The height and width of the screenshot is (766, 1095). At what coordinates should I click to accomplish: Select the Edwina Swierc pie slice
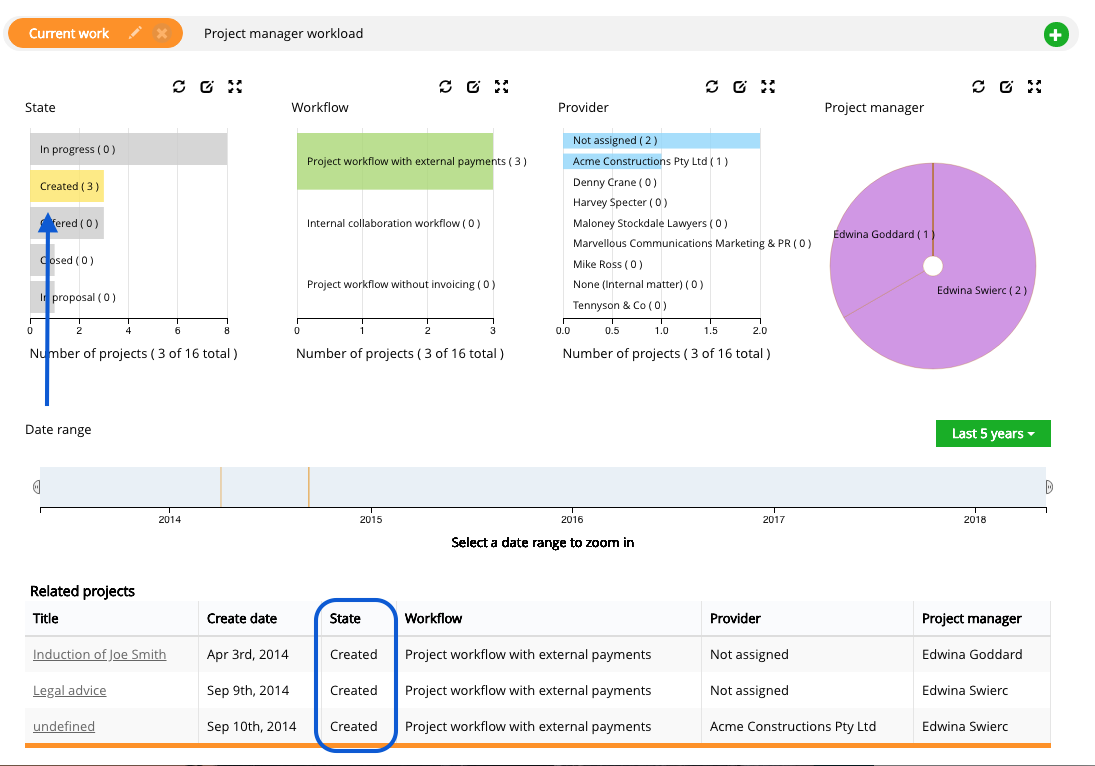point(950,320)
